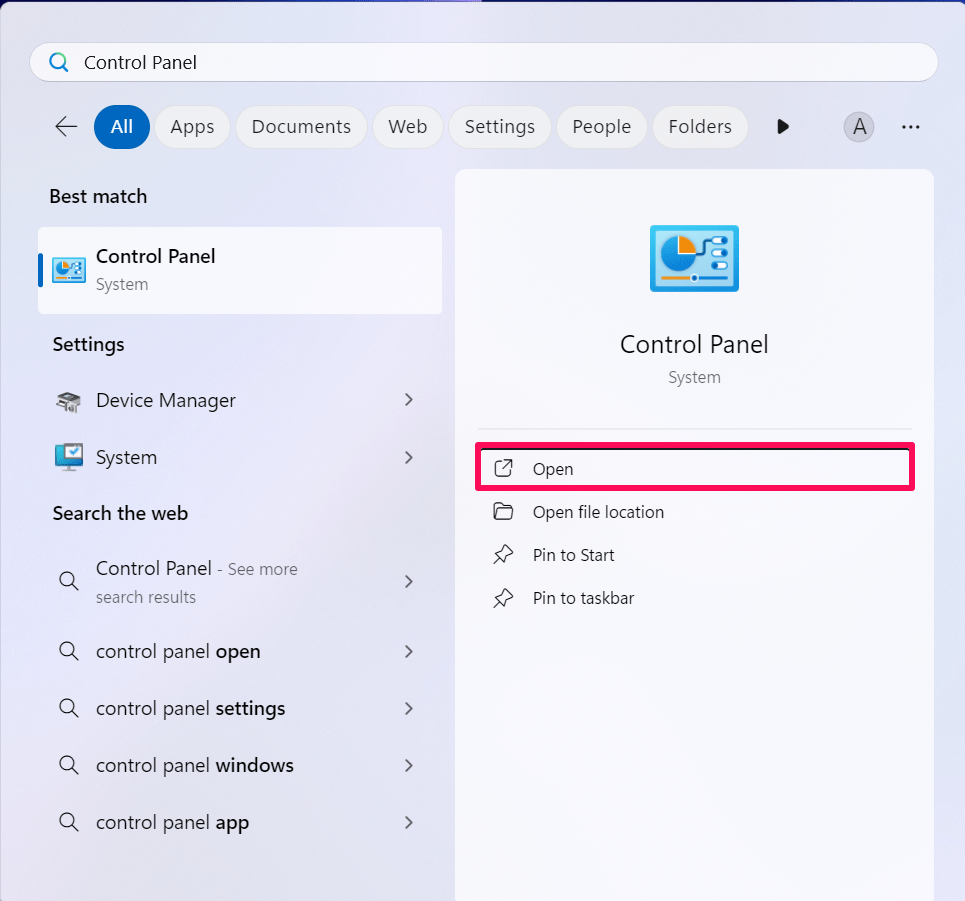Select the All filter tab
The width and height of the screenshot is (965, 901).
pyautogui.click(x=122, y=127)
